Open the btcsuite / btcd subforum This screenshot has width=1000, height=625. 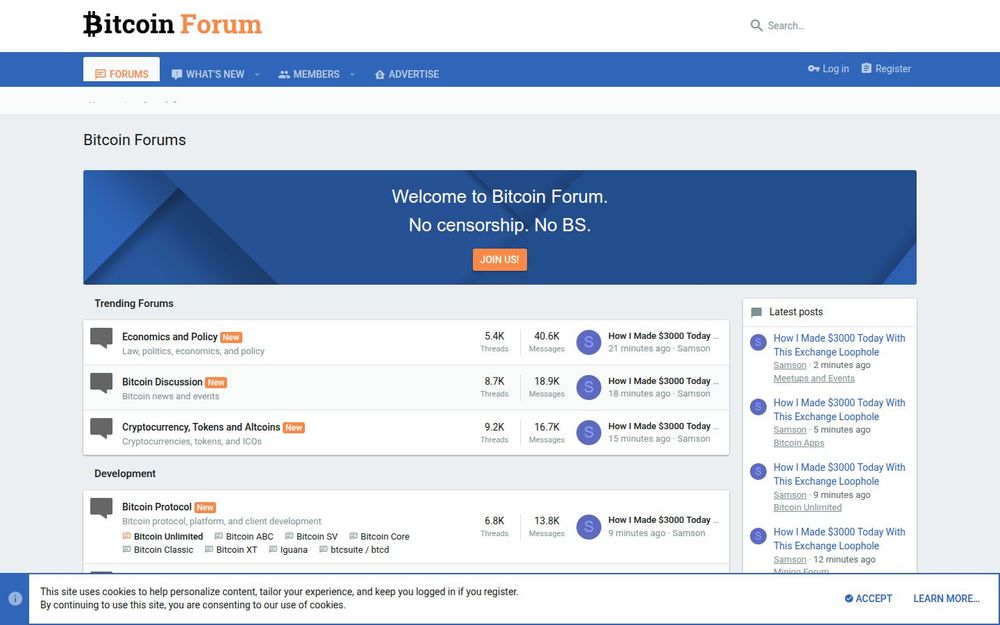[360, 550]
